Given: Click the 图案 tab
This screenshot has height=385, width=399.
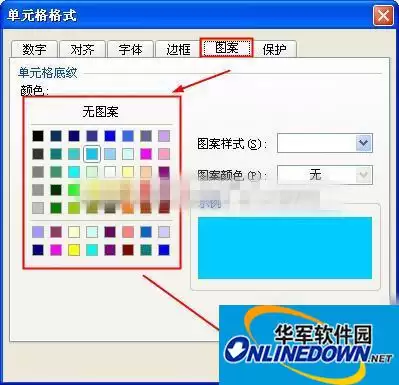Looking at the screenshot, I should pyautogui.click(x=227, y=48).
